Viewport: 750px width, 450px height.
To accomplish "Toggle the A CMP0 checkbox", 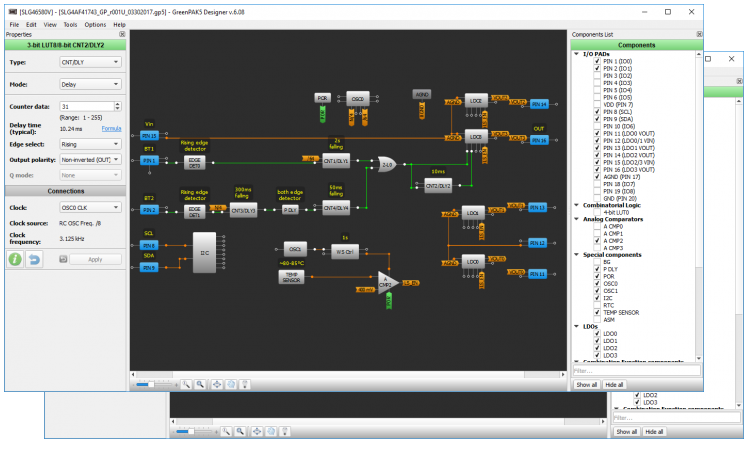I will coord(597,226).
